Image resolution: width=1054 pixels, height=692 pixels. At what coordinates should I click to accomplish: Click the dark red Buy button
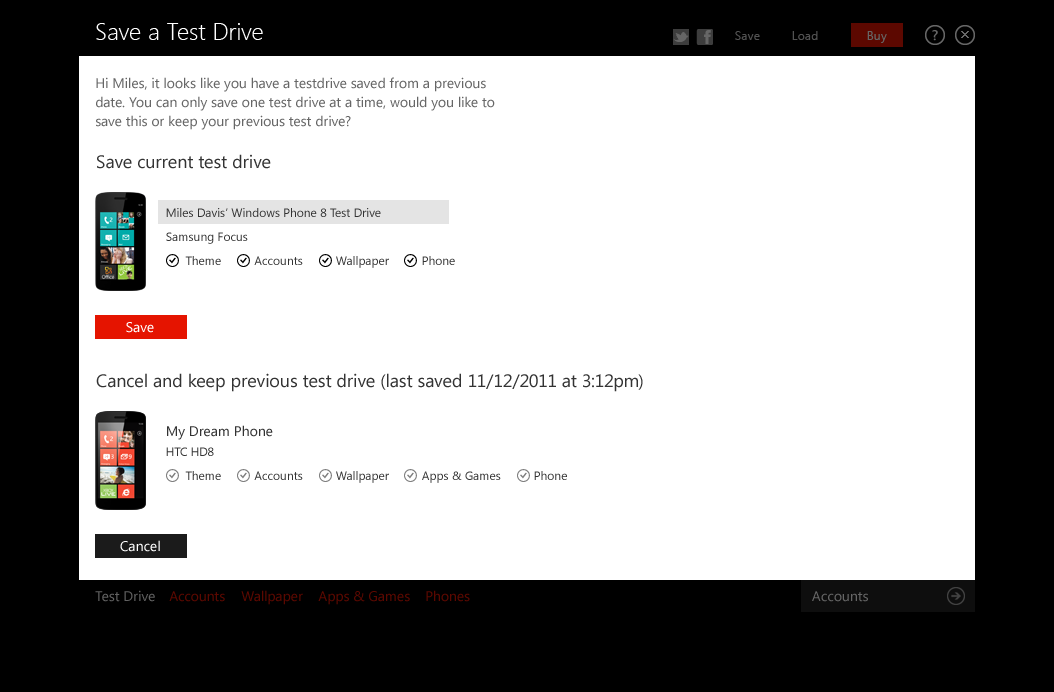[877, 35]
